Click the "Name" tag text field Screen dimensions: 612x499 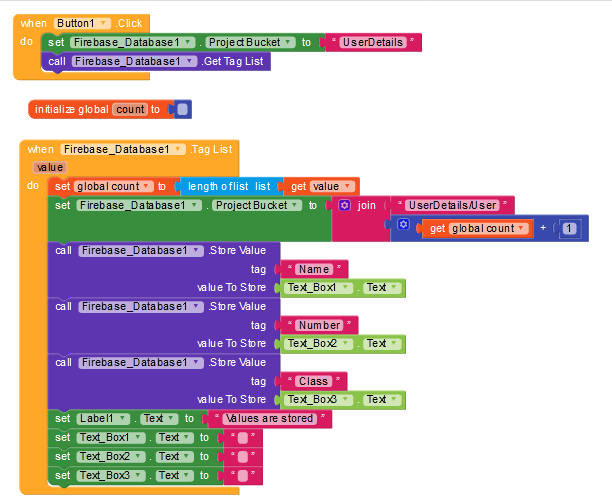point(314,269)
